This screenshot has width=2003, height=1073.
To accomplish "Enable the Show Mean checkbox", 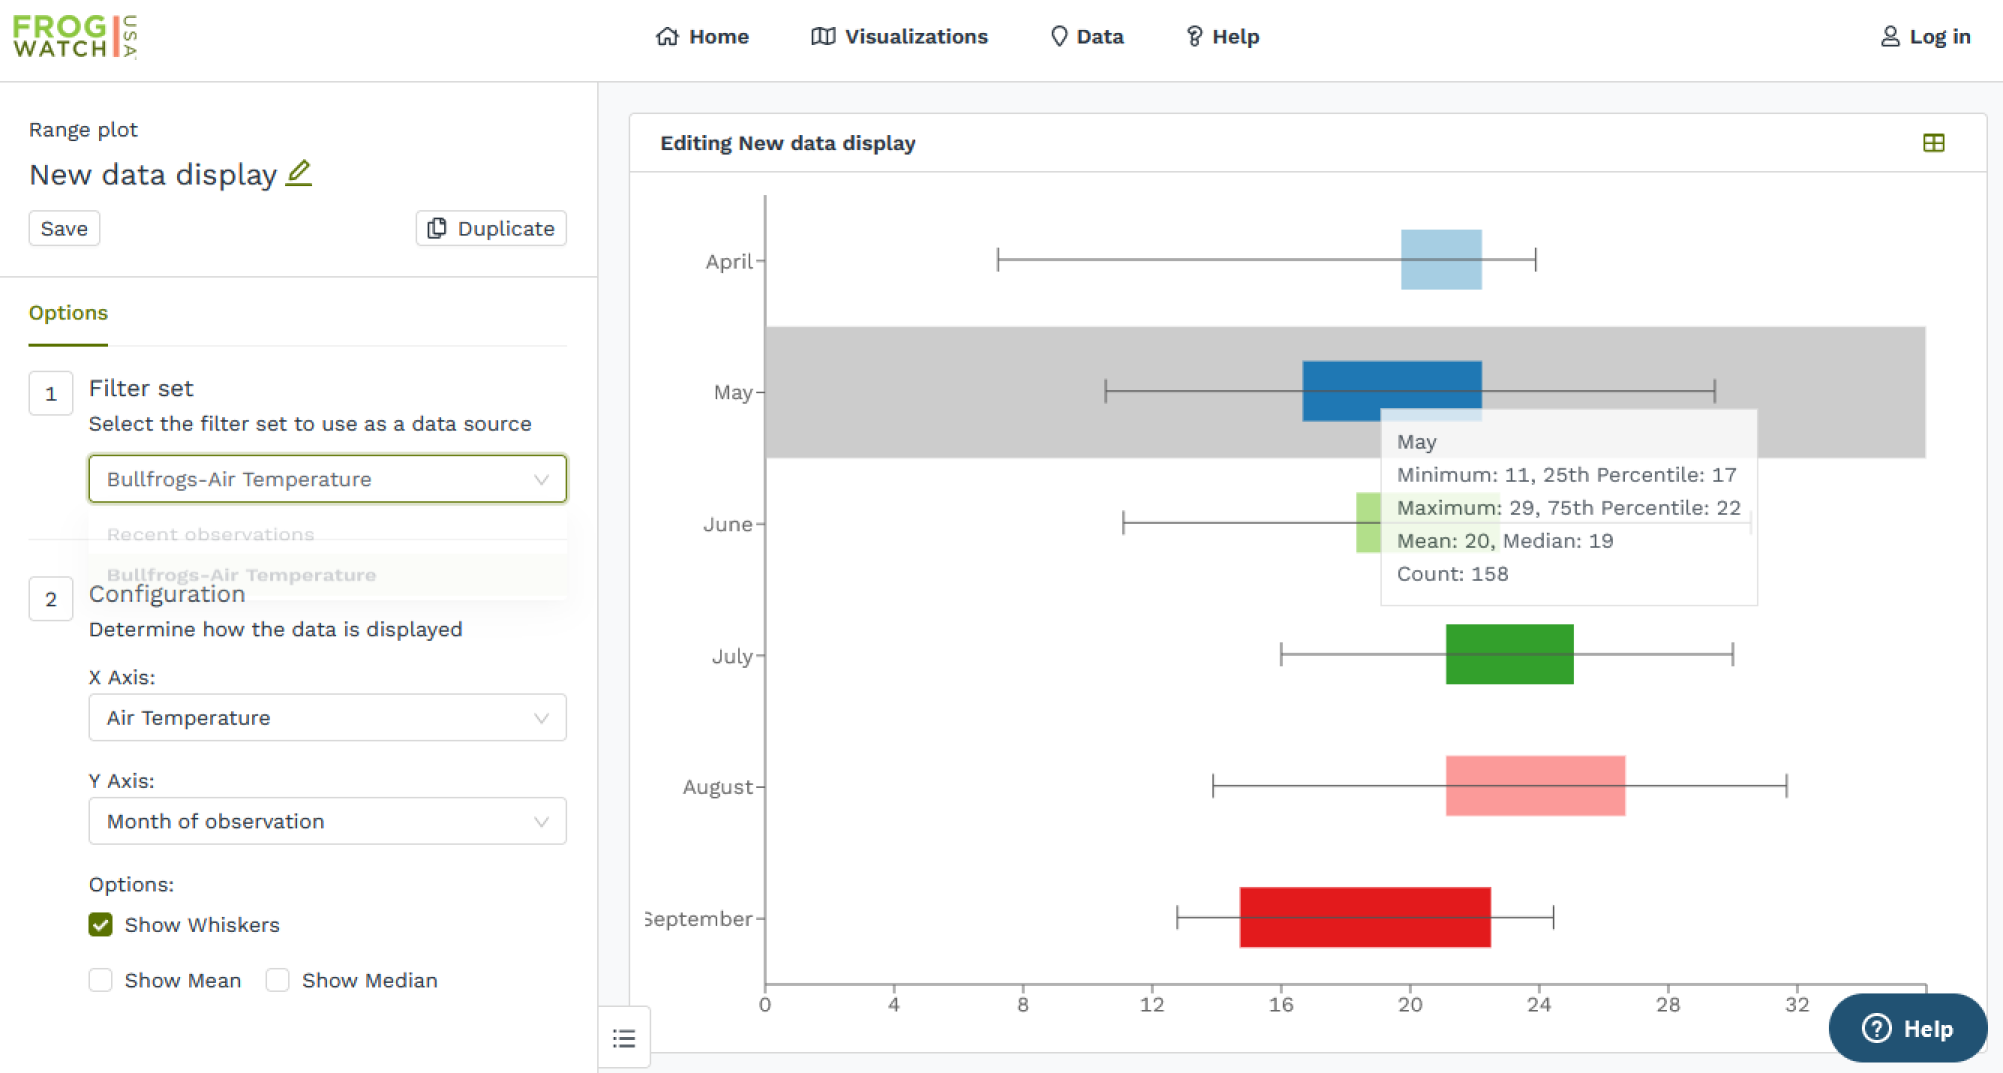I will (101, 980).
